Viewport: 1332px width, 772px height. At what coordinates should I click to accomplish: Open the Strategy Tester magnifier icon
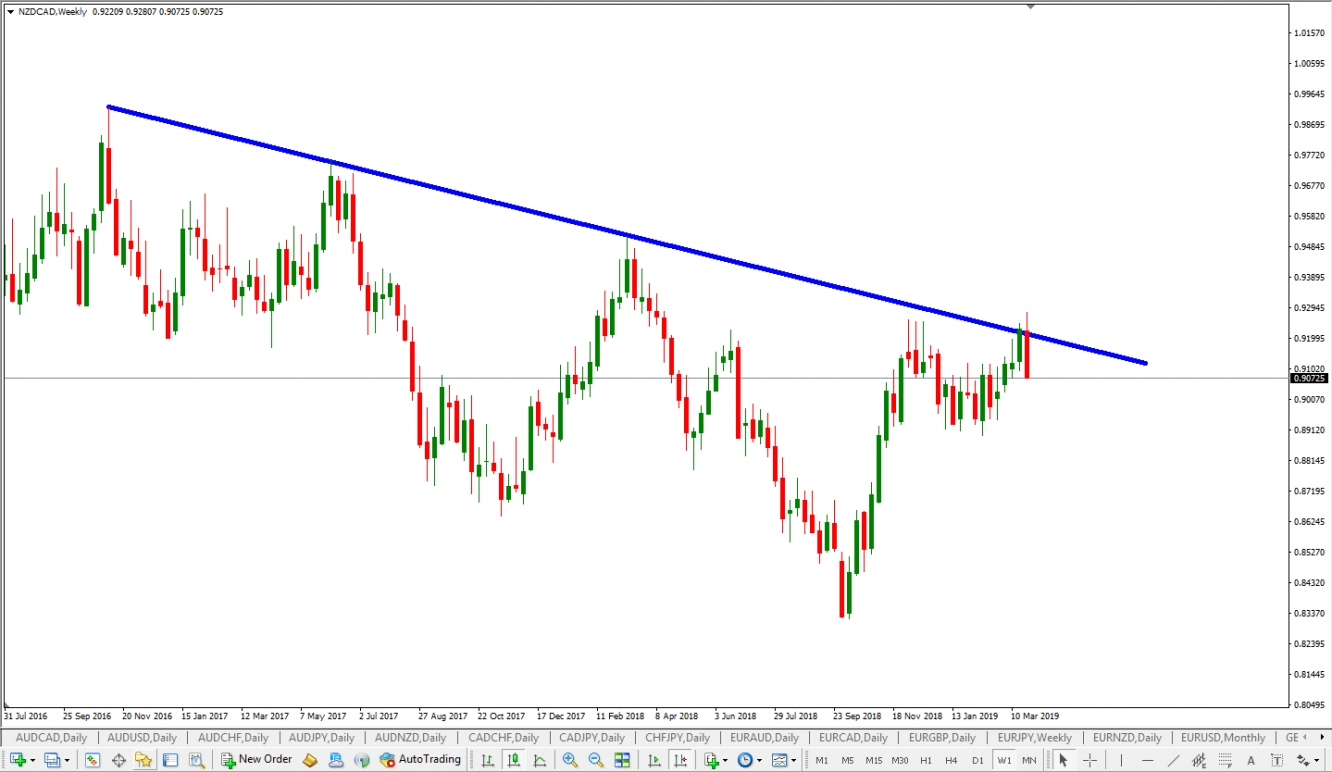(197, 760)
